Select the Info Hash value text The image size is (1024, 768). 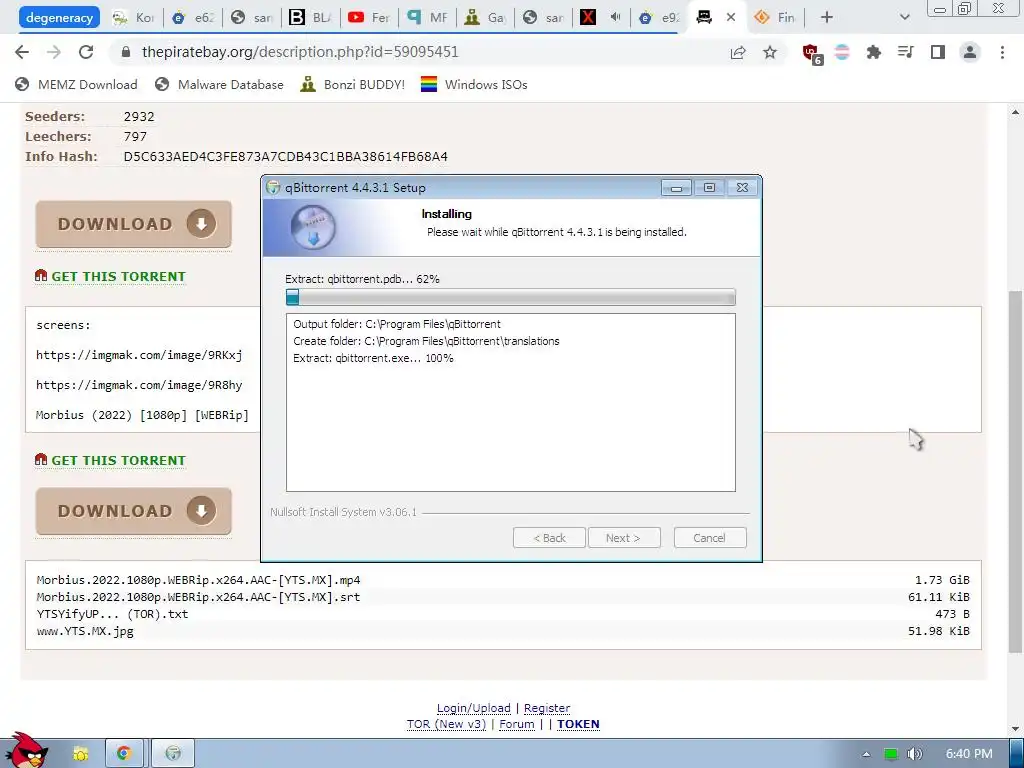[x=285, y=157]
